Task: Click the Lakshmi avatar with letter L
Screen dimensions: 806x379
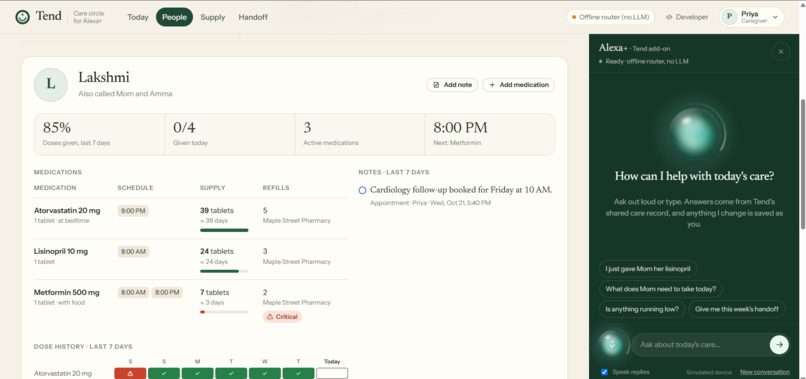Action: 51,85
